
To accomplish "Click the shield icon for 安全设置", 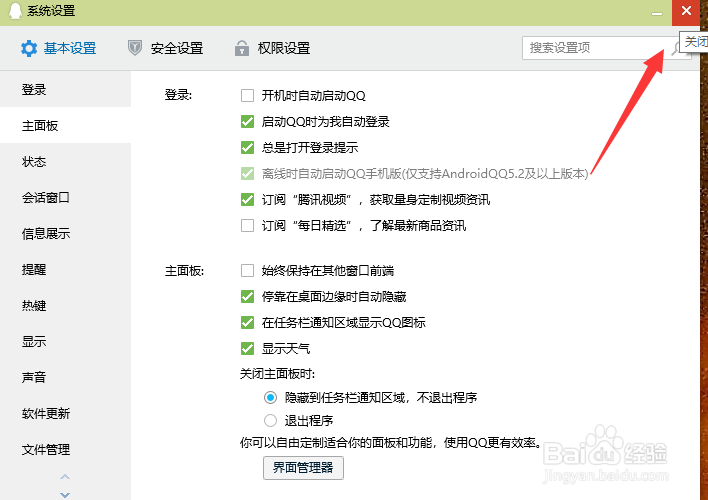I will [135, 48].
